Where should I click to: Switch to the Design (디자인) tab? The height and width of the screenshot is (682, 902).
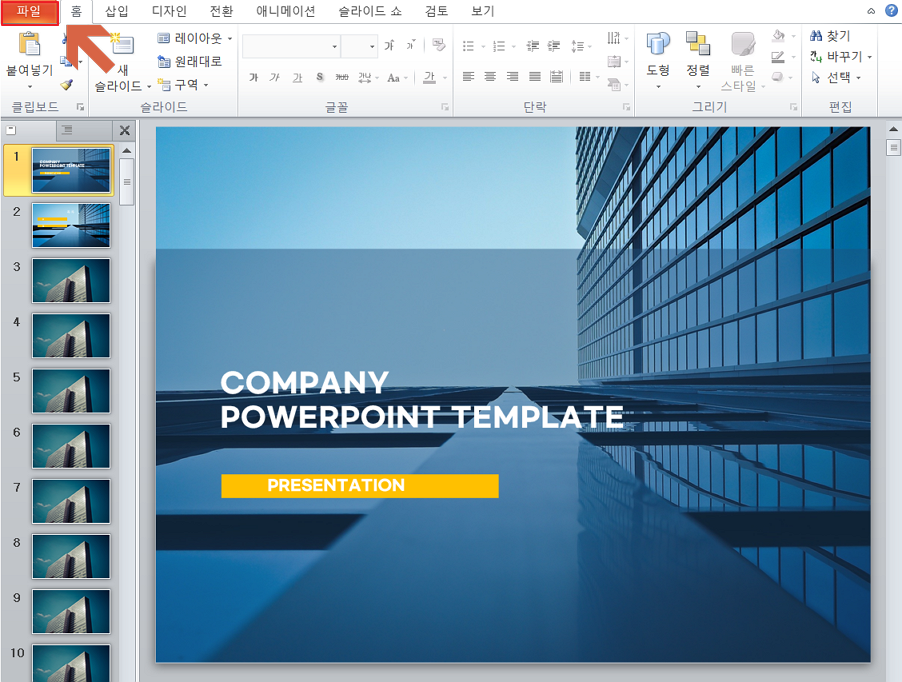pos(169,11)
